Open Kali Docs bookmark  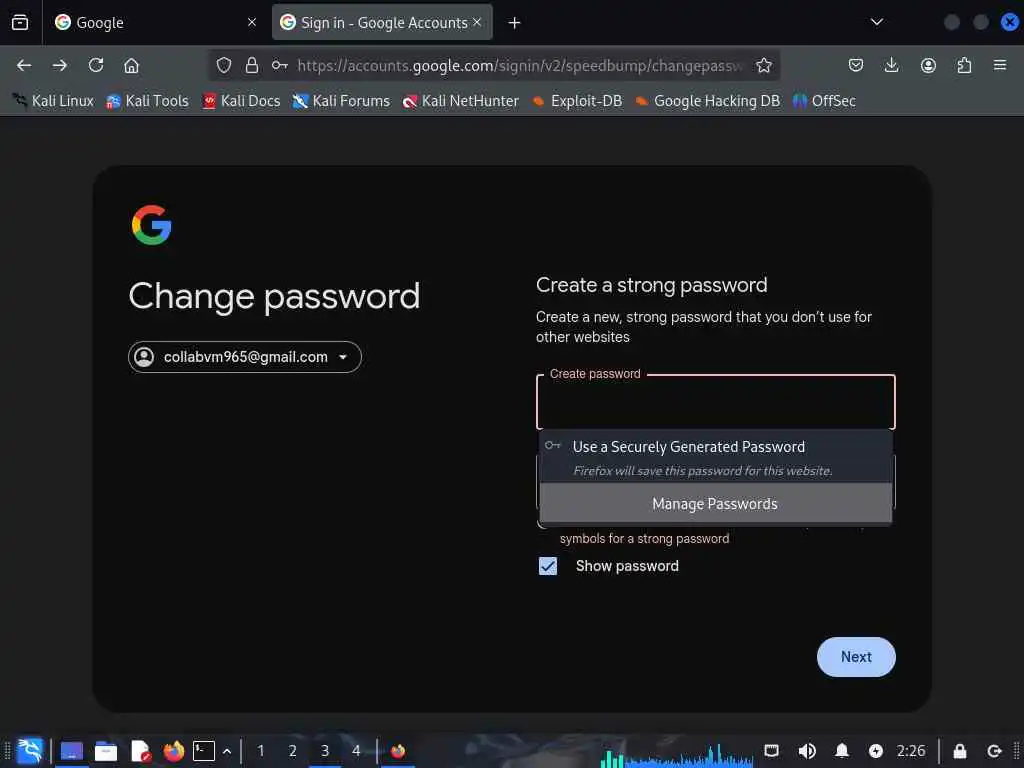[242, 101]
